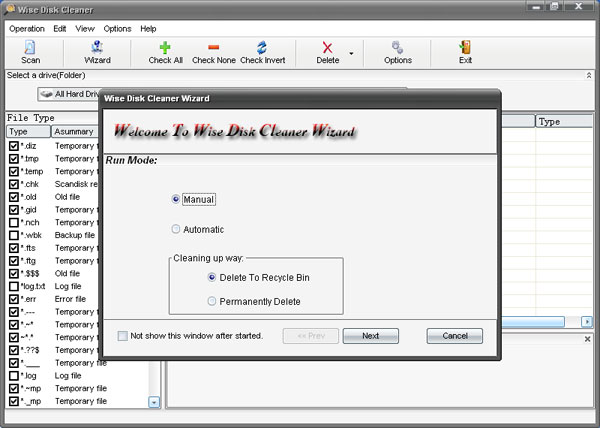
Task: Check the *.nch file type
Action: [x=14, y=222]
